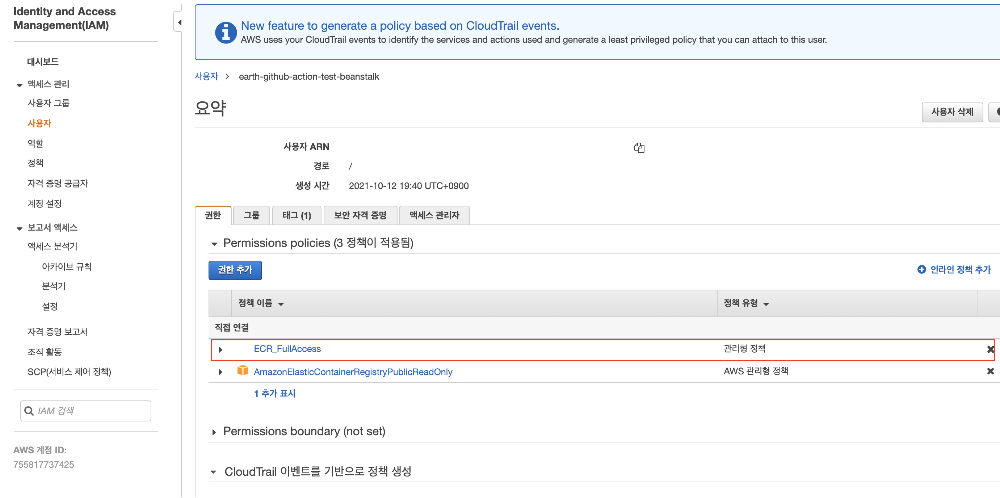The height and width of the screenshot is (498, 1000).
Task: Click info icon in CloudTrail banner
Action: click(226, 33)
